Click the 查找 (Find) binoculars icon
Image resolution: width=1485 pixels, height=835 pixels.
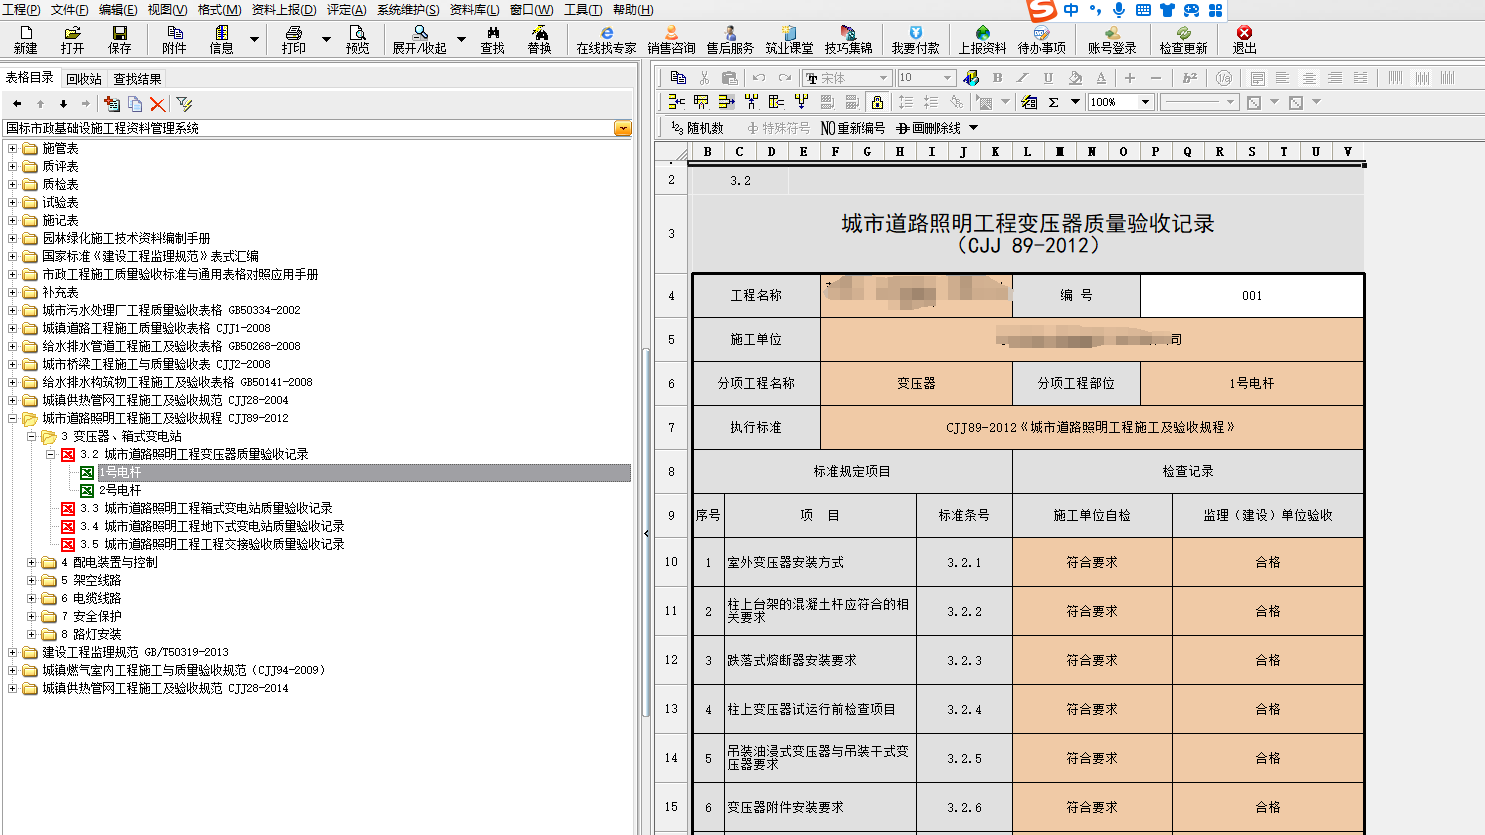(493, 40)
